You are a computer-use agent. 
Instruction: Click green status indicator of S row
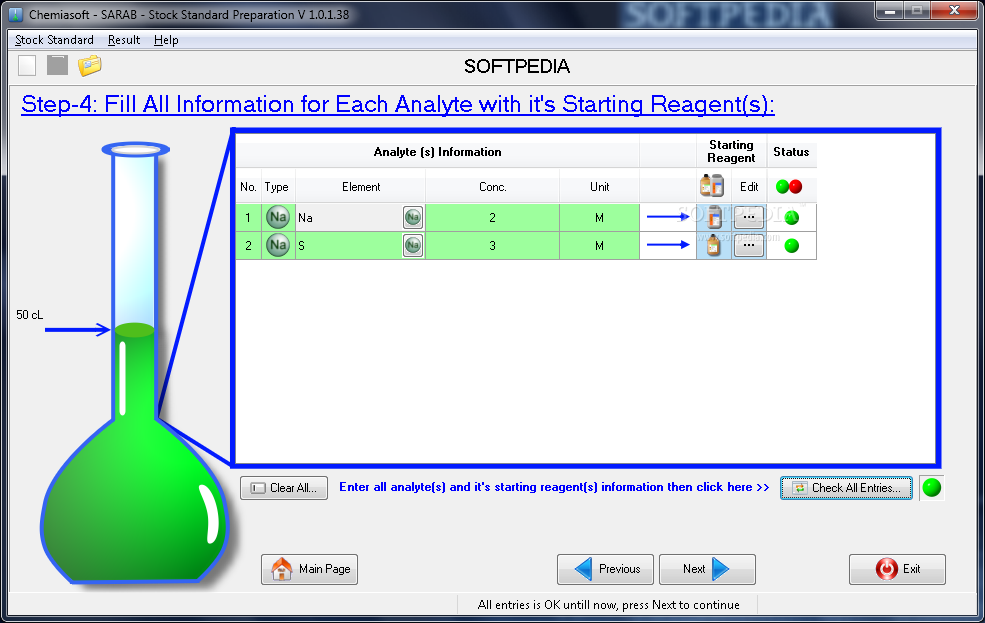click(792, 246)
